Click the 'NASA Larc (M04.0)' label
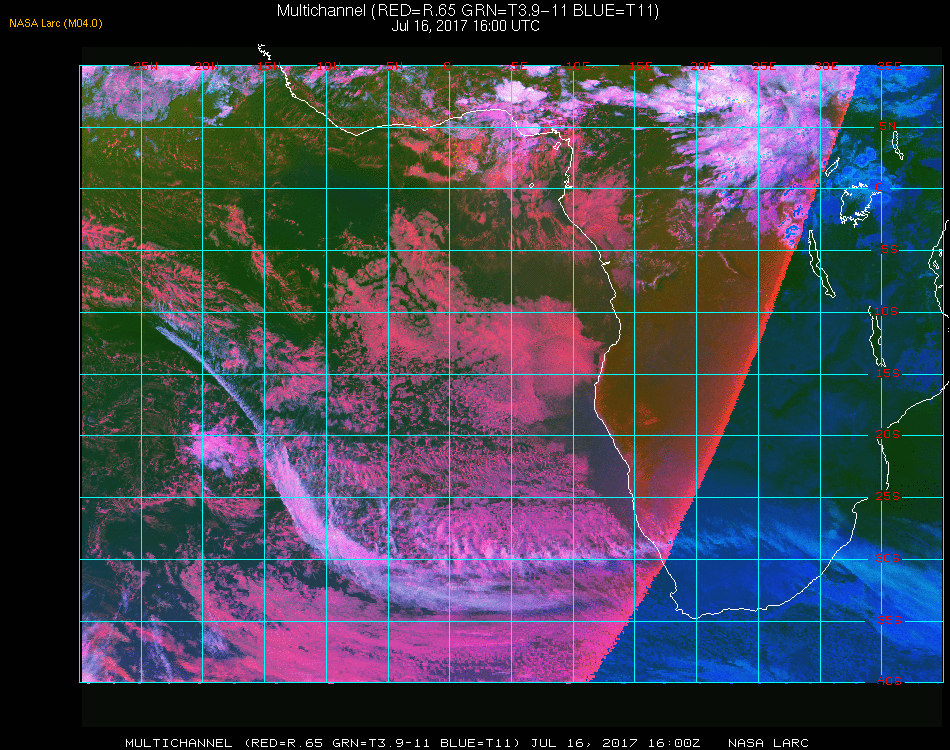Viewport: 950px width, 750px height. [56, 23]
